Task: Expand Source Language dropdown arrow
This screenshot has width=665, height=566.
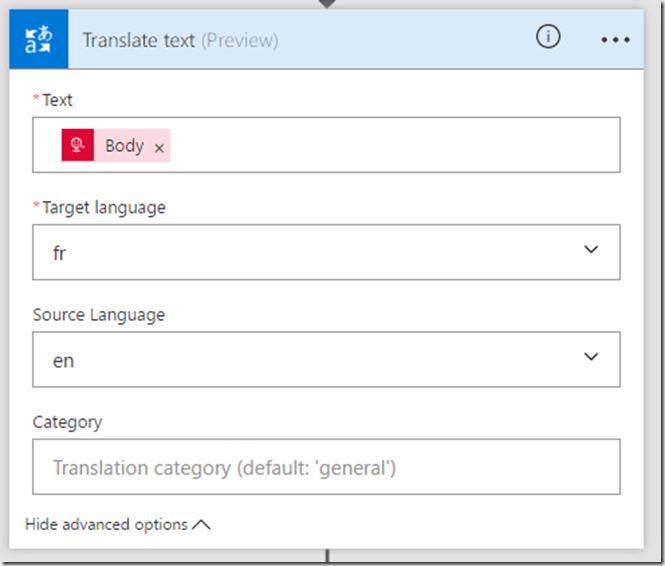Action: [x=590, y=357]
